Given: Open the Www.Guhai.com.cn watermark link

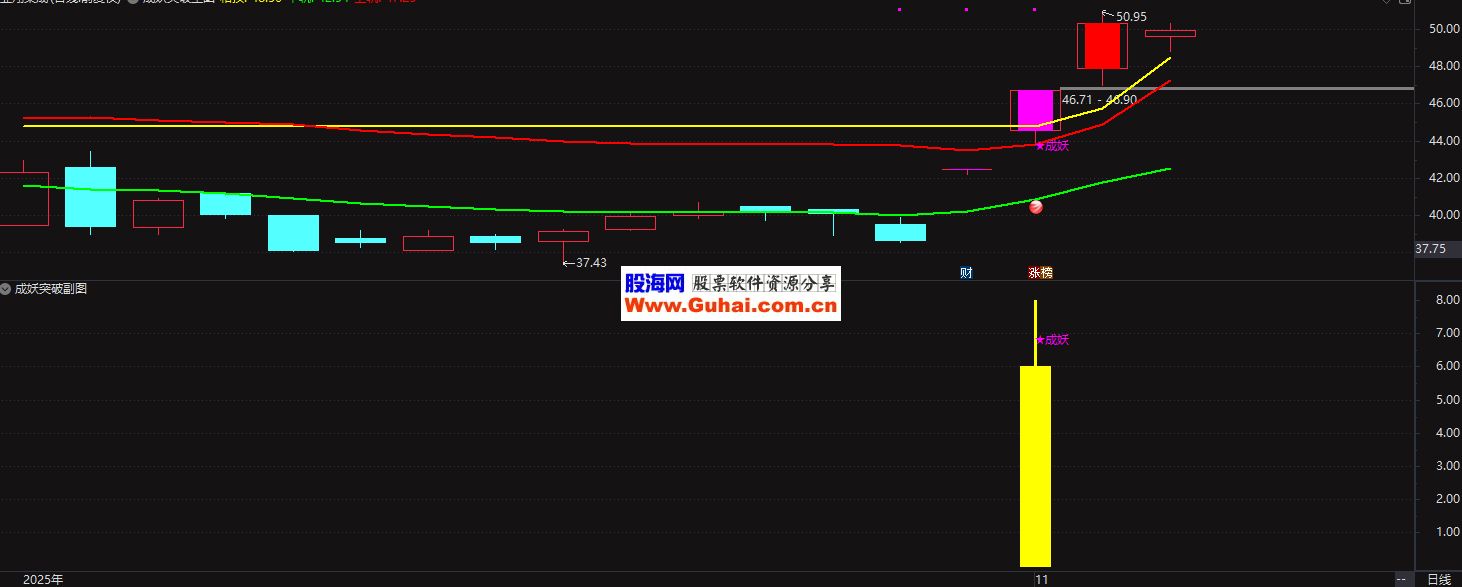Looking at the screenshot, I should coord(730,306).
